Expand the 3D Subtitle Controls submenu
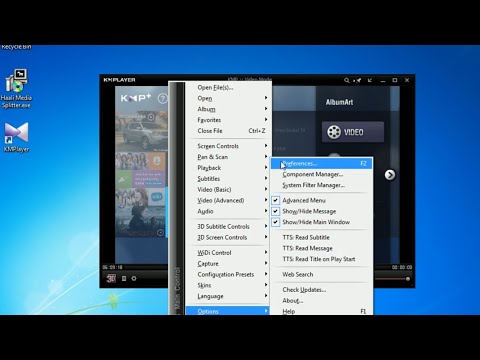The image size is (480, 360). tap(229, 226)
